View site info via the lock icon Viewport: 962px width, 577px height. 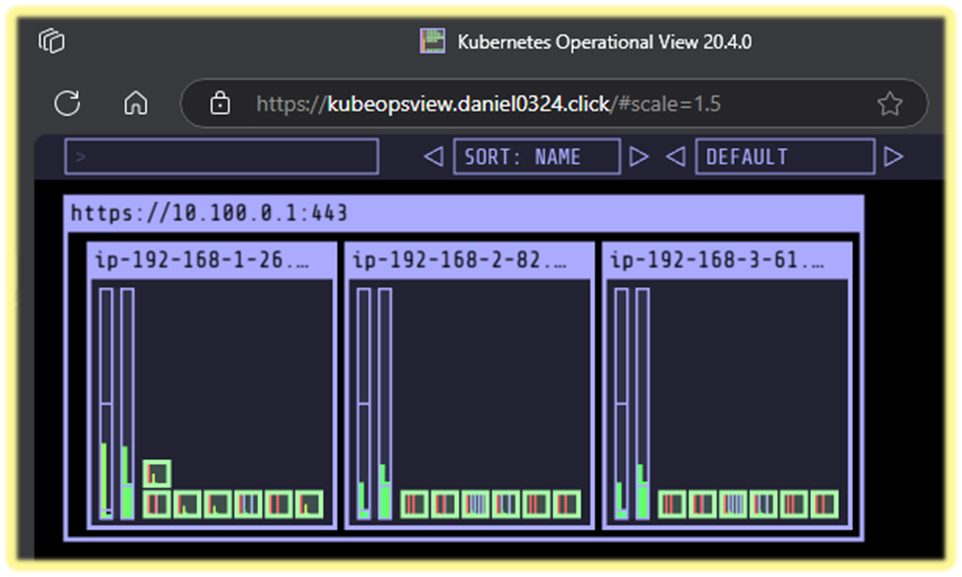click(x=220, y=103)
